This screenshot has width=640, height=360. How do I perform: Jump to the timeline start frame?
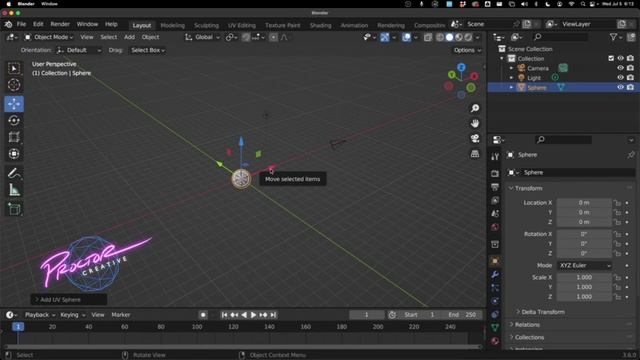tap(224, 315)
